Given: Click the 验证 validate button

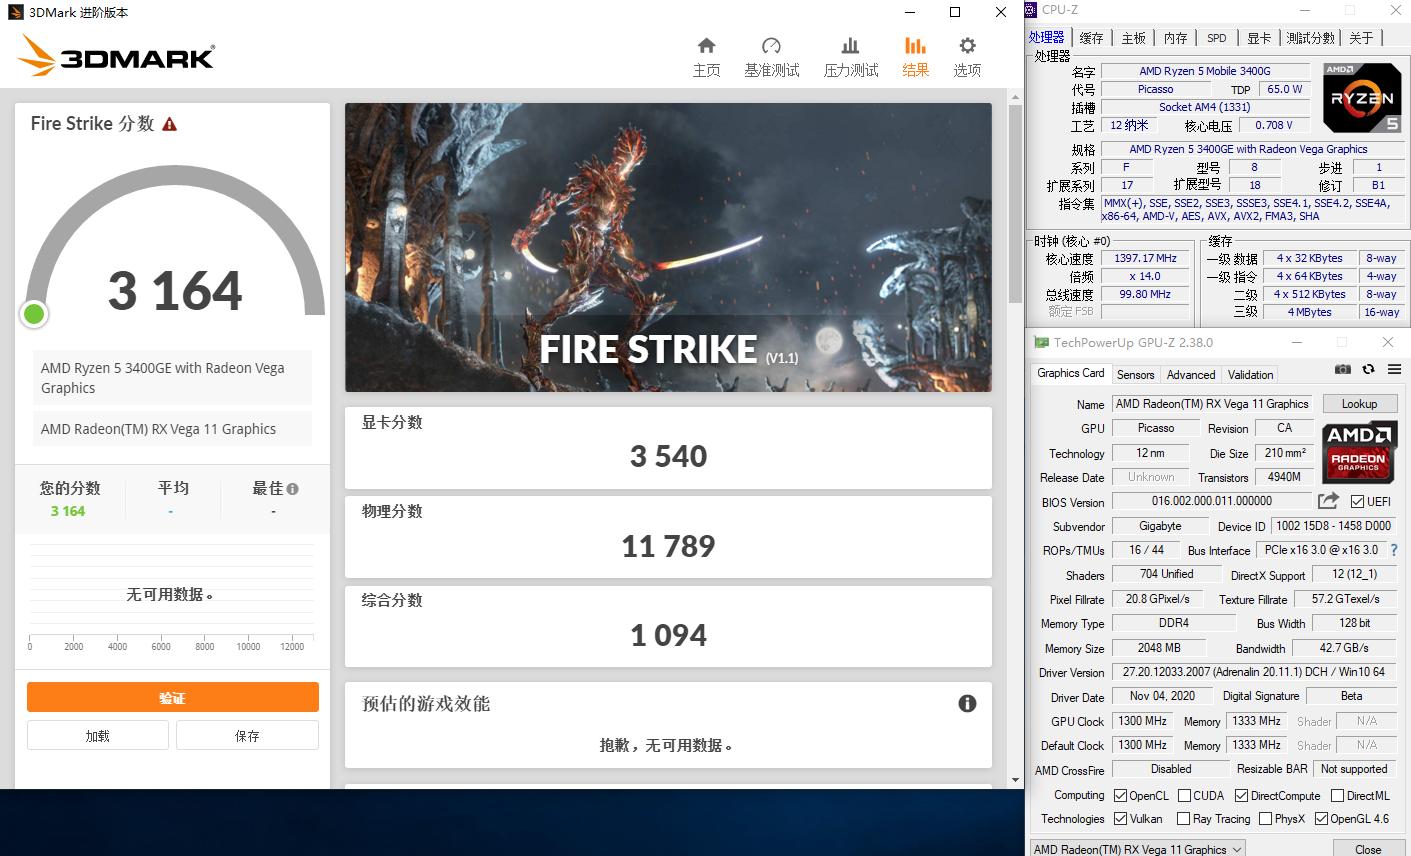Looking at the screenshot, I should pyautogui.click(x=172, y=697).
